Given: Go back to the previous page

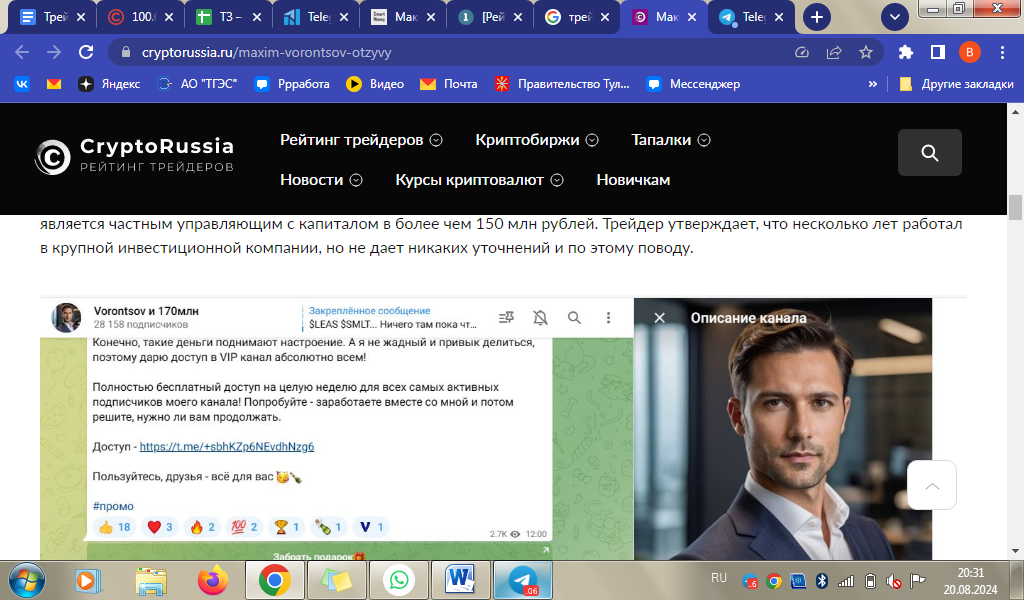Looking at the screenshot, I should pyautogui.click(x=22, y=52).
